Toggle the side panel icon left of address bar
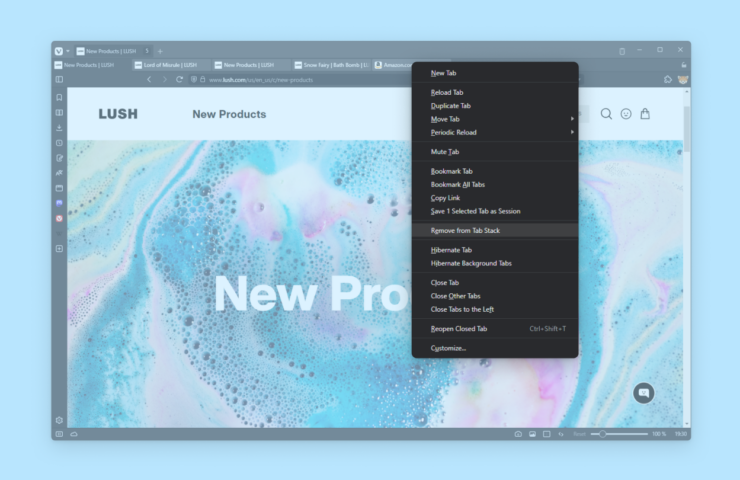 tap(59, 79)
